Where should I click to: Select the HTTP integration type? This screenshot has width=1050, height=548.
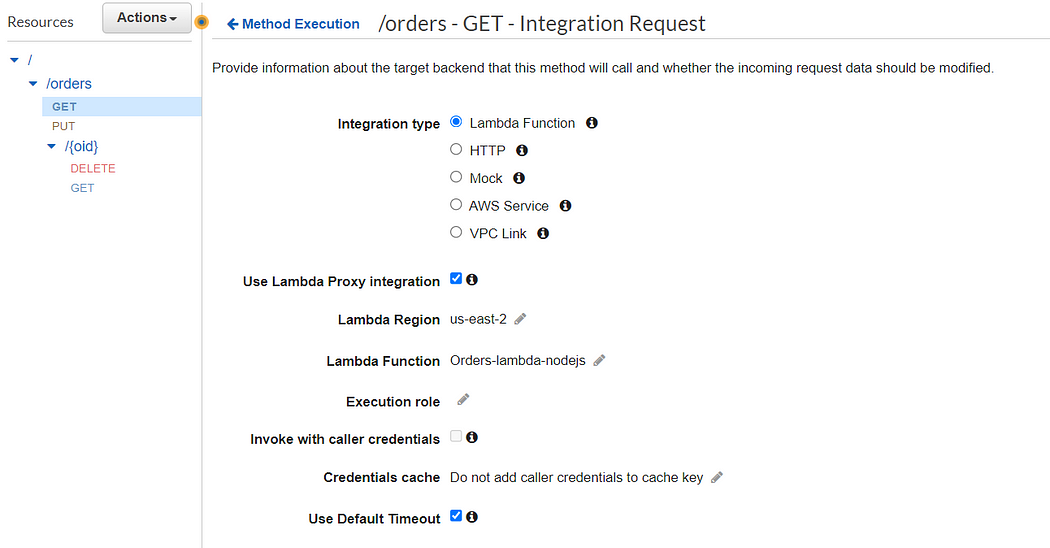click(x=456, y=149)
